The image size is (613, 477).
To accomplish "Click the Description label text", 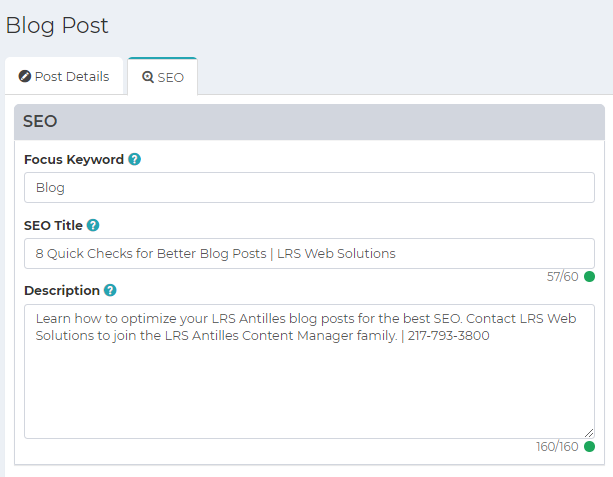I will pyautogui.click(x=62, y=291).
